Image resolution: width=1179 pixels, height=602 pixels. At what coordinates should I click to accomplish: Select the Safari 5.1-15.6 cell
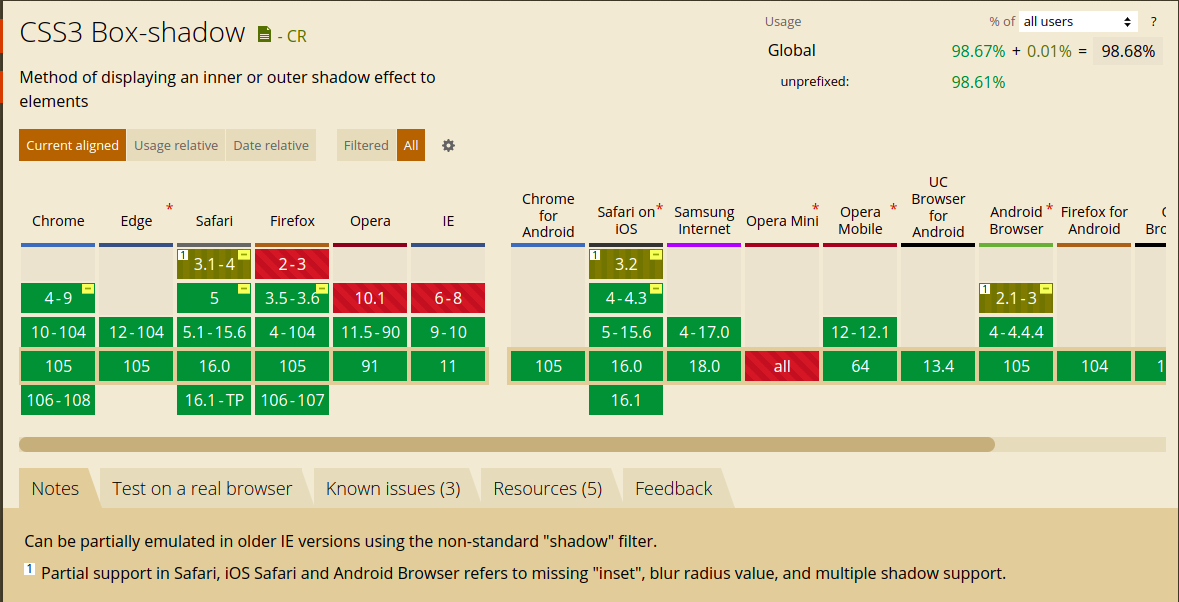(x=214, y=332)
